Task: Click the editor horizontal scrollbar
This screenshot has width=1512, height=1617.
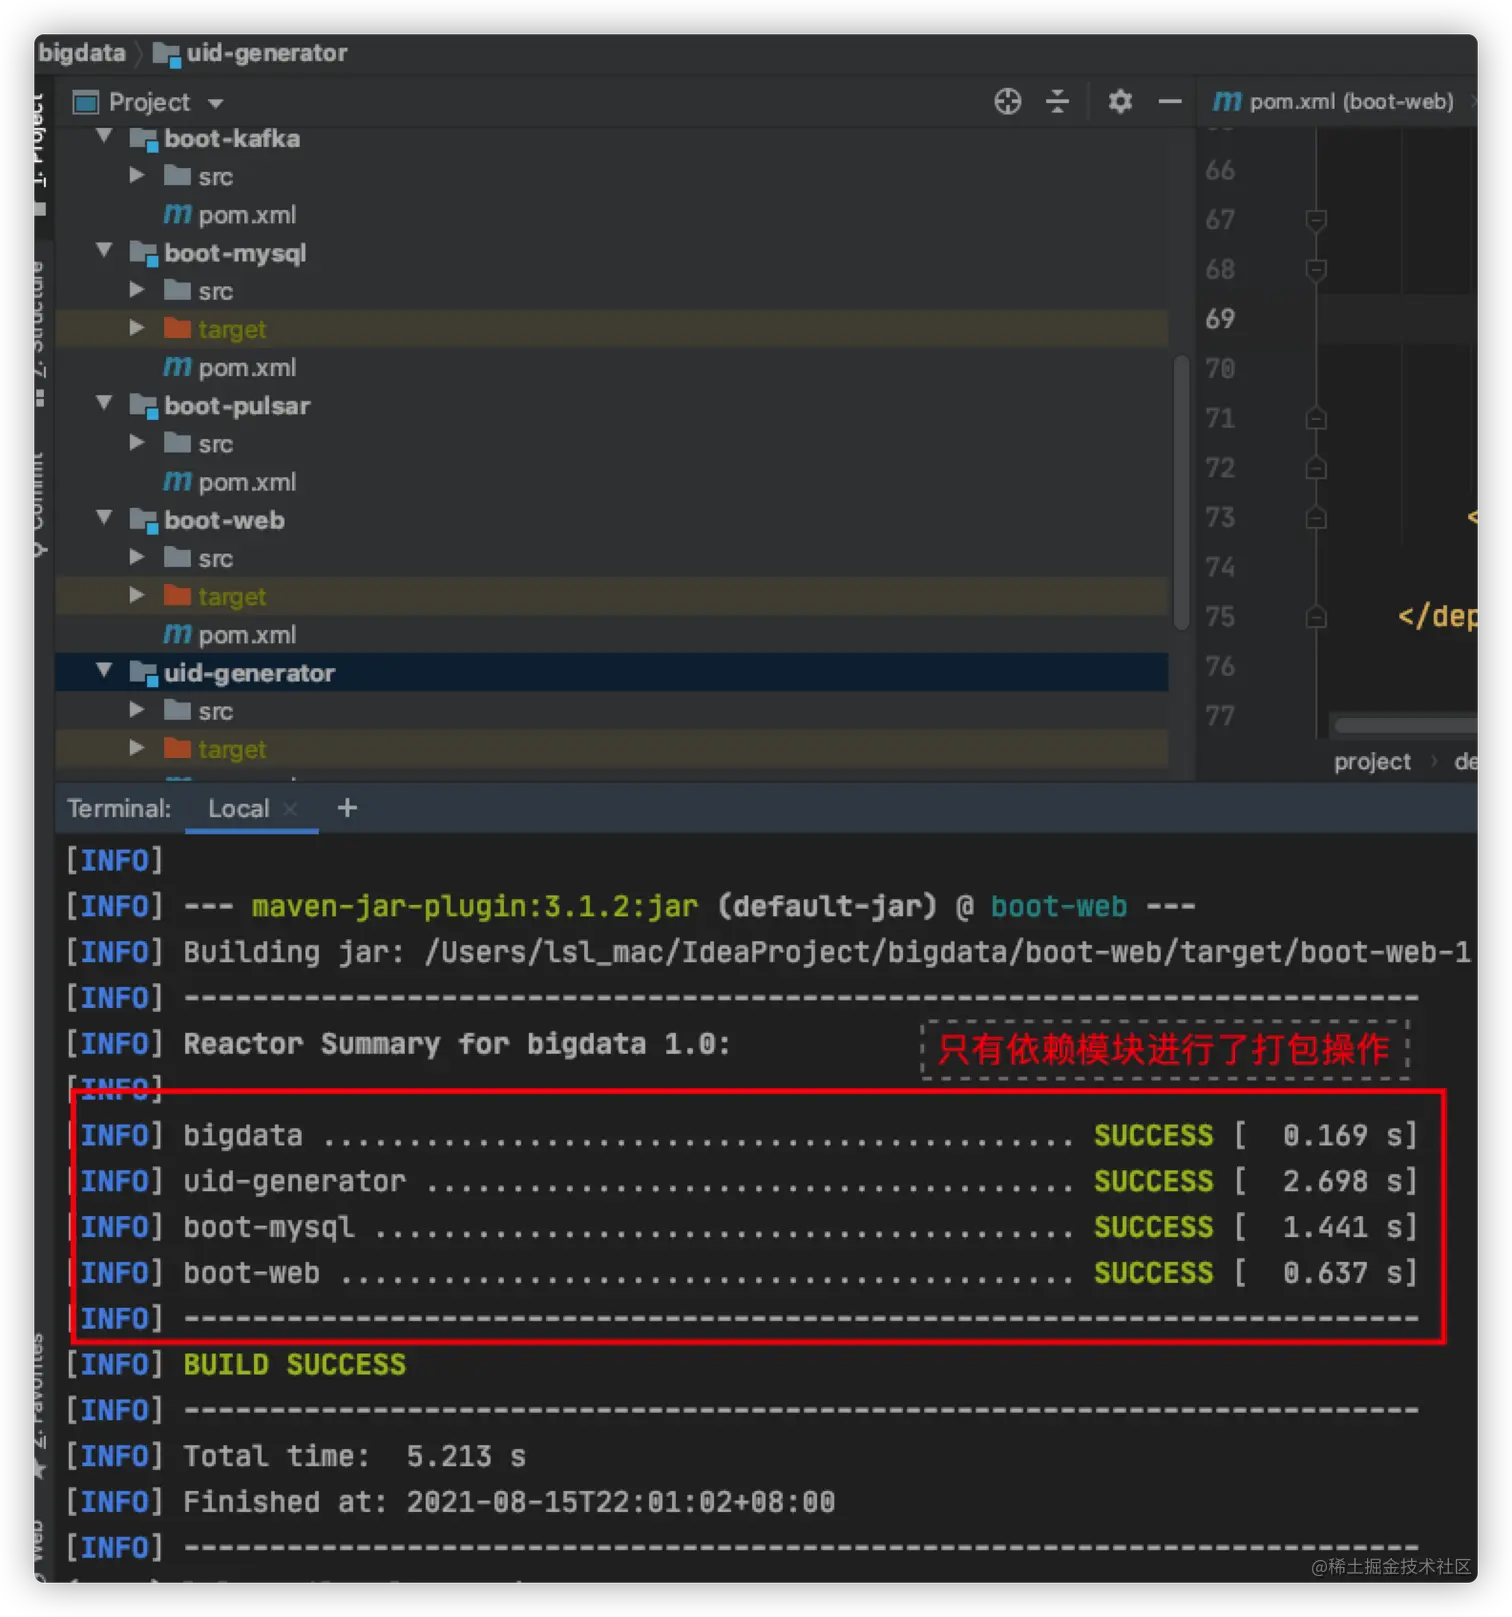Action: click(x=1405, y=726)
